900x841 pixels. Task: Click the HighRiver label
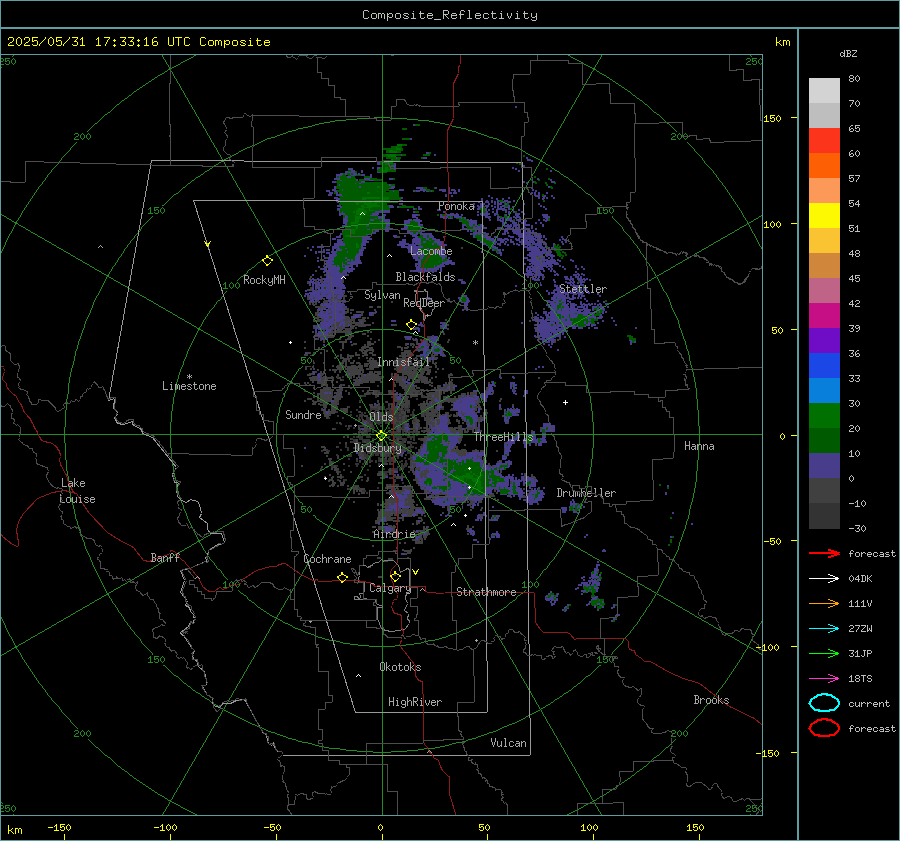(x=415, y=702)
